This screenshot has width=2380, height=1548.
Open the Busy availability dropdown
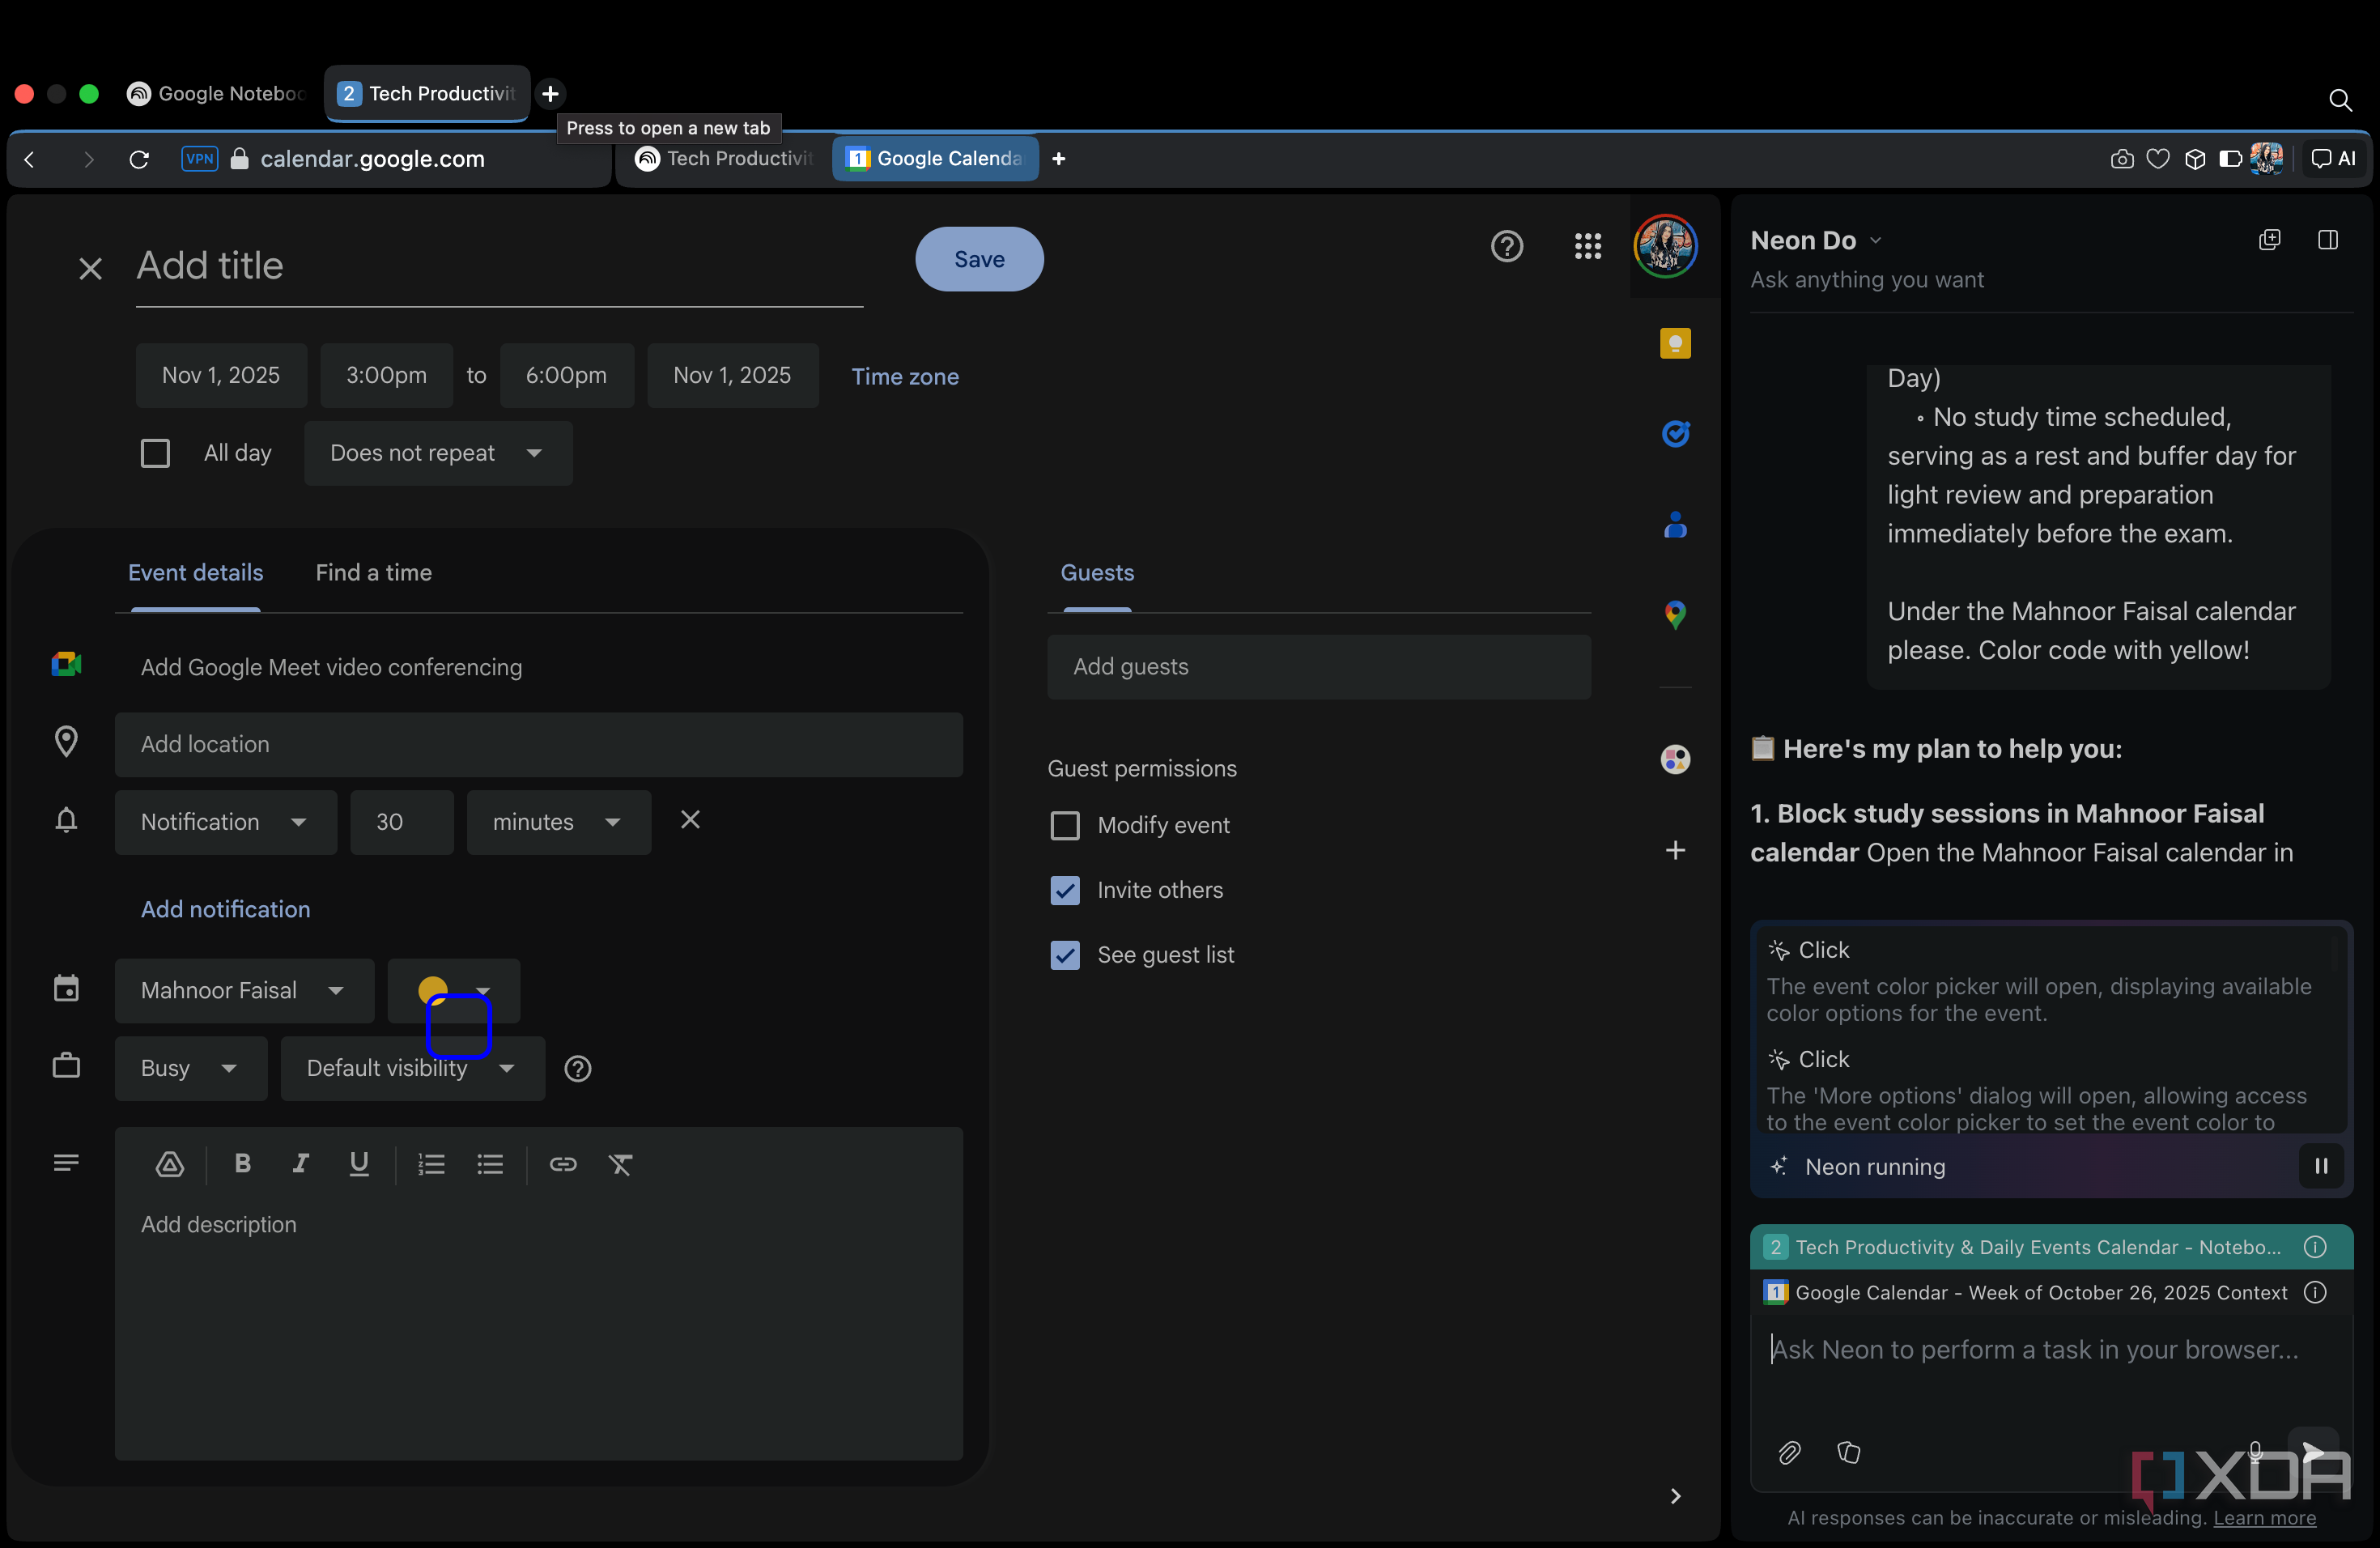coord(190,1068)
